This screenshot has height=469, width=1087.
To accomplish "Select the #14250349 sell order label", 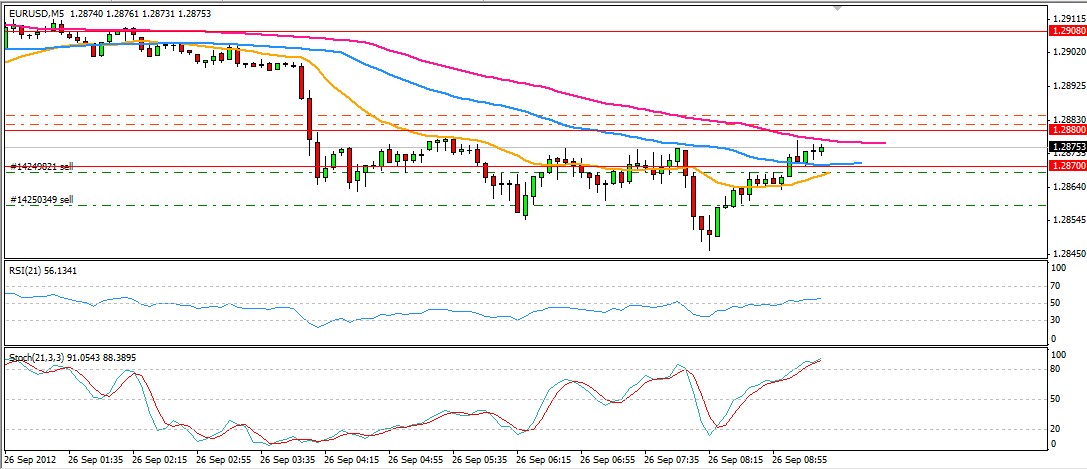I will tap(42, 199).
